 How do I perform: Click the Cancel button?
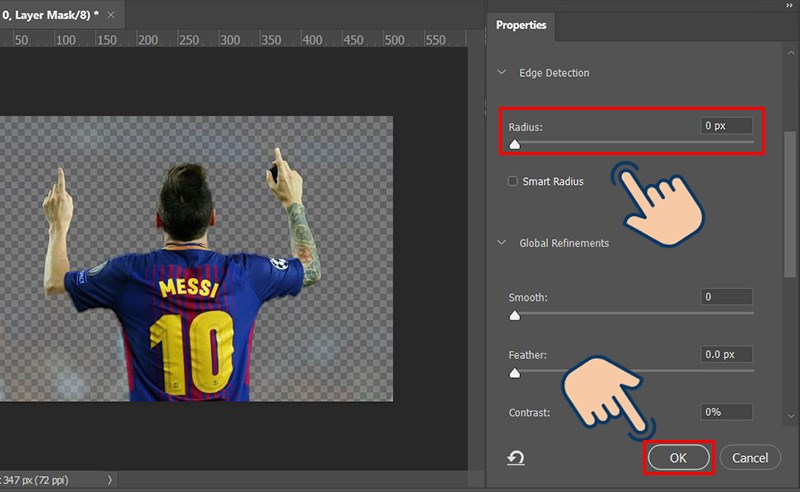(x=750, y=457)
